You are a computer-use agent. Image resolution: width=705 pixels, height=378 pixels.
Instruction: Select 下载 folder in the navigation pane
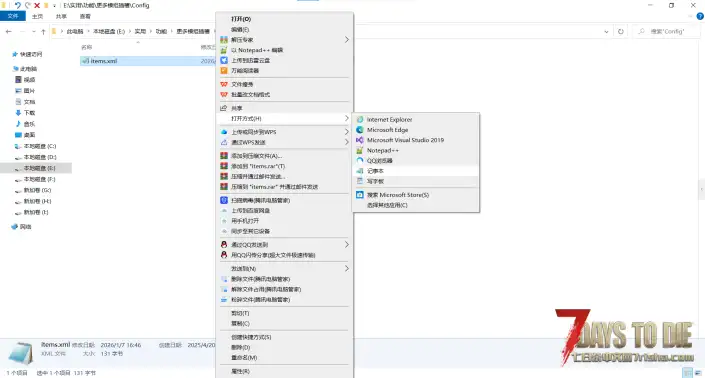(29, 113)
